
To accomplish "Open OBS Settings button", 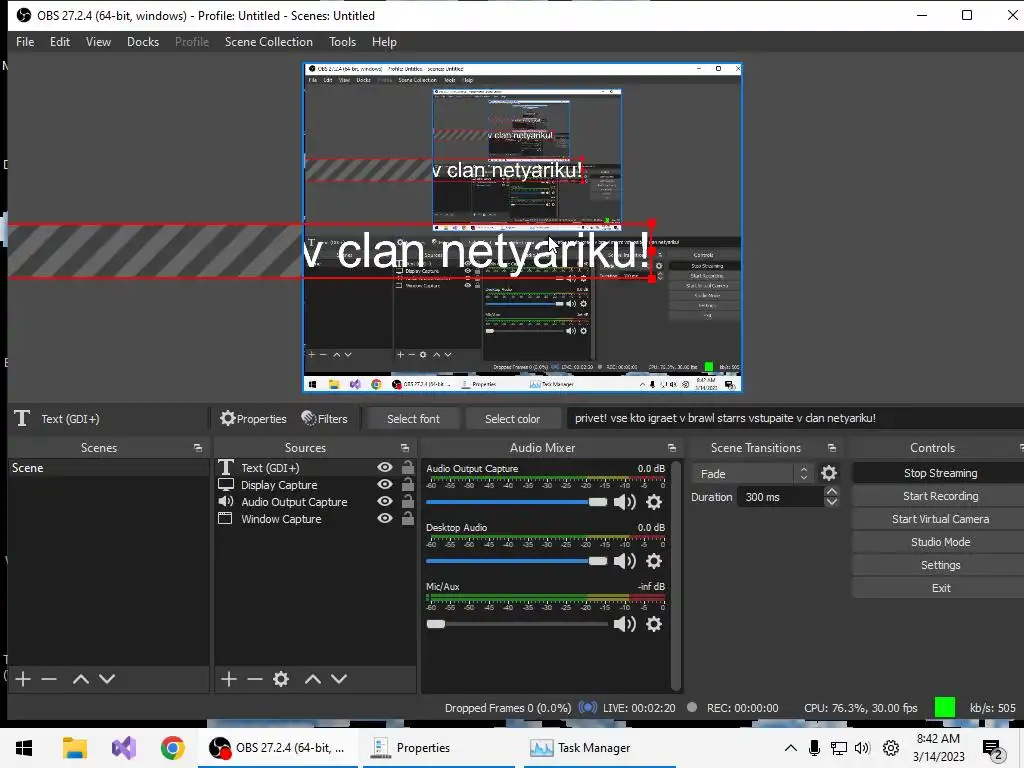I will tap(940, 565).
